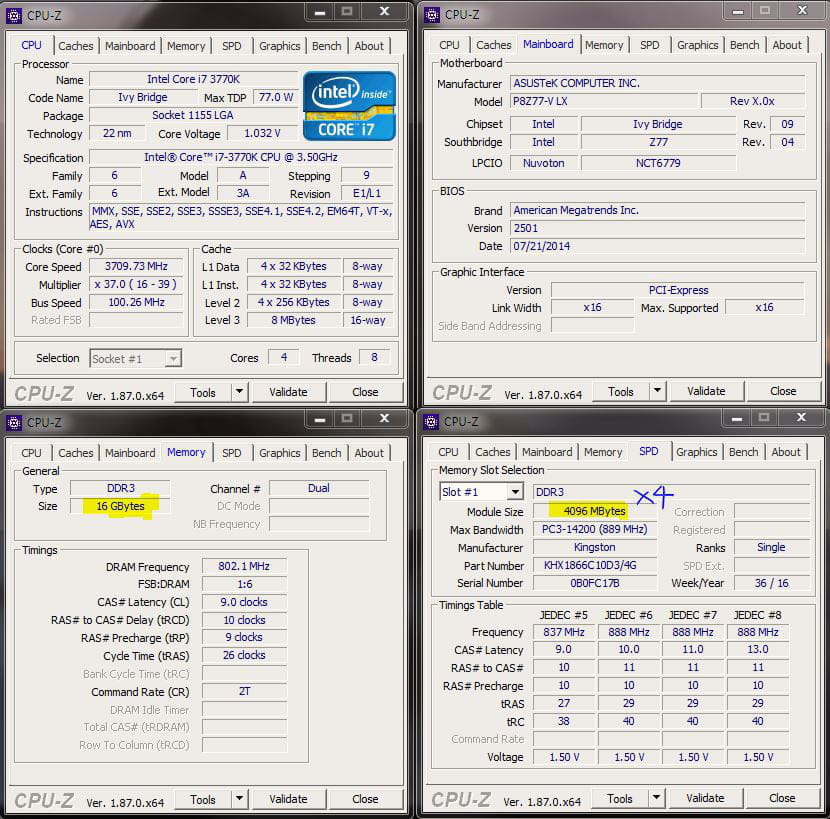The width and height of the screenshot is (830, 819).
Task: Click the Multiplier value "x 37.0 ( 16 - 39 )"
Action: [136, 284]
